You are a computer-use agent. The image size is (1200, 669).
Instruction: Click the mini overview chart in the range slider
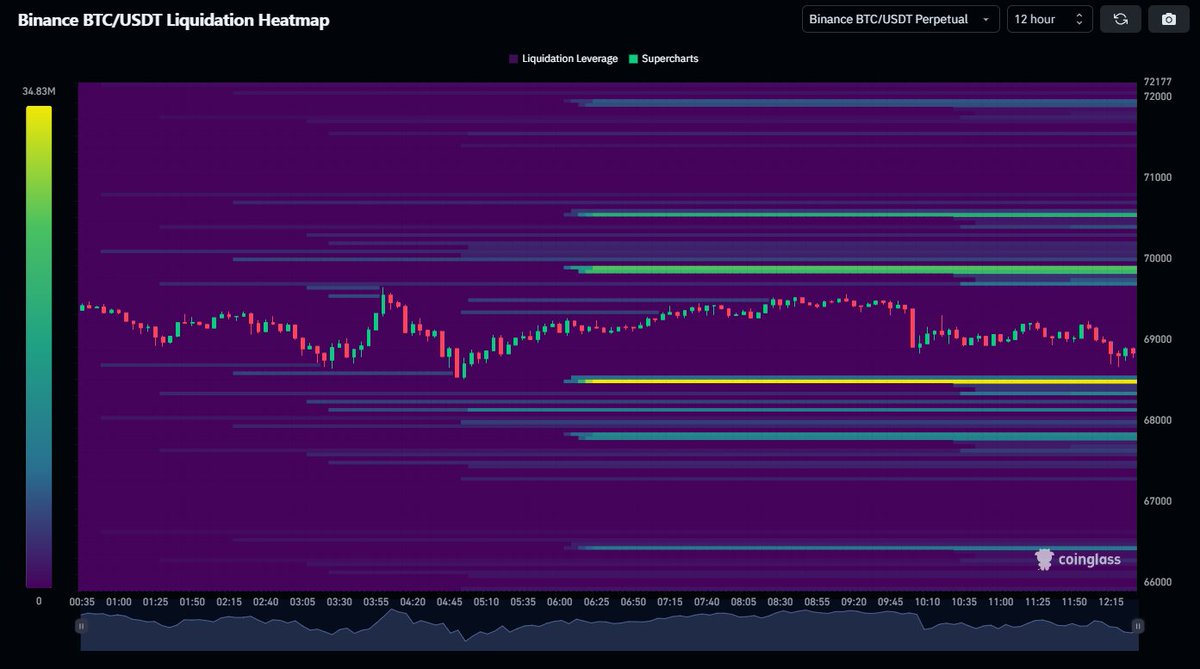608,630
